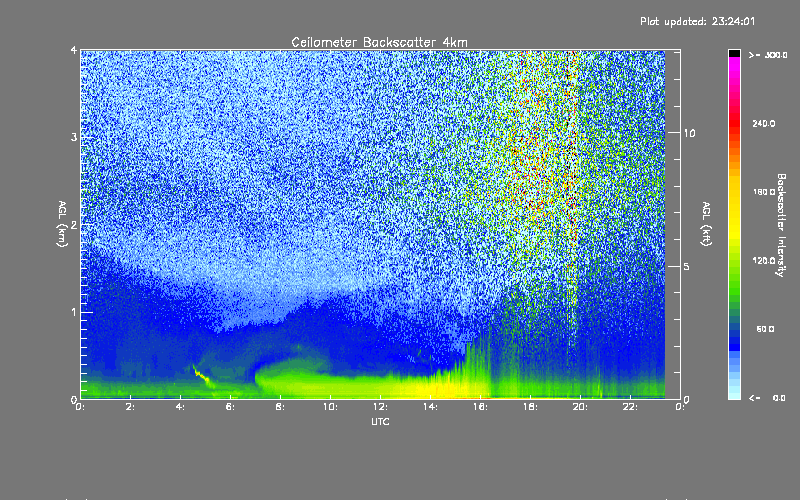Click the AGL (kft) right axis label
This screenshot has width=800, height=500.
pos(705,223)
